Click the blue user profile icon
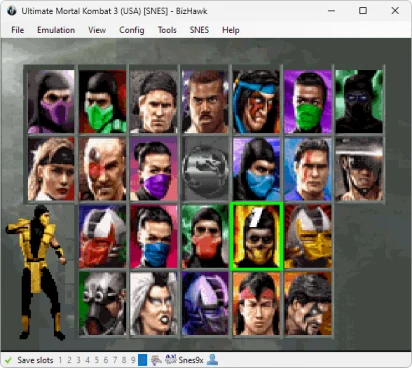The width and height of the screenshot is (412, 368). tap(212, 360)
